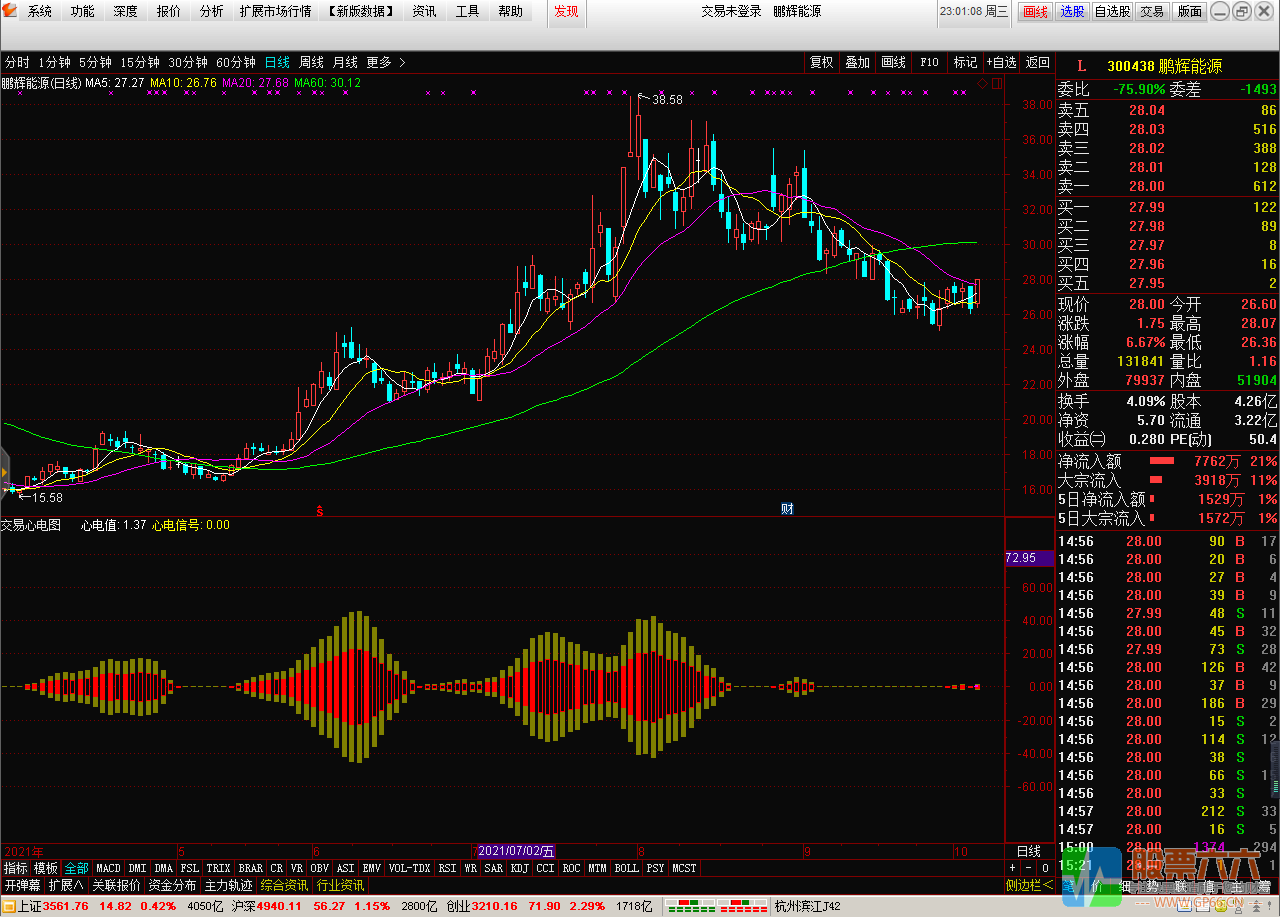The width and height of the screenshot is (1280, 917).
Task: Click the 交易 trading button
Action: (1152, 11)
